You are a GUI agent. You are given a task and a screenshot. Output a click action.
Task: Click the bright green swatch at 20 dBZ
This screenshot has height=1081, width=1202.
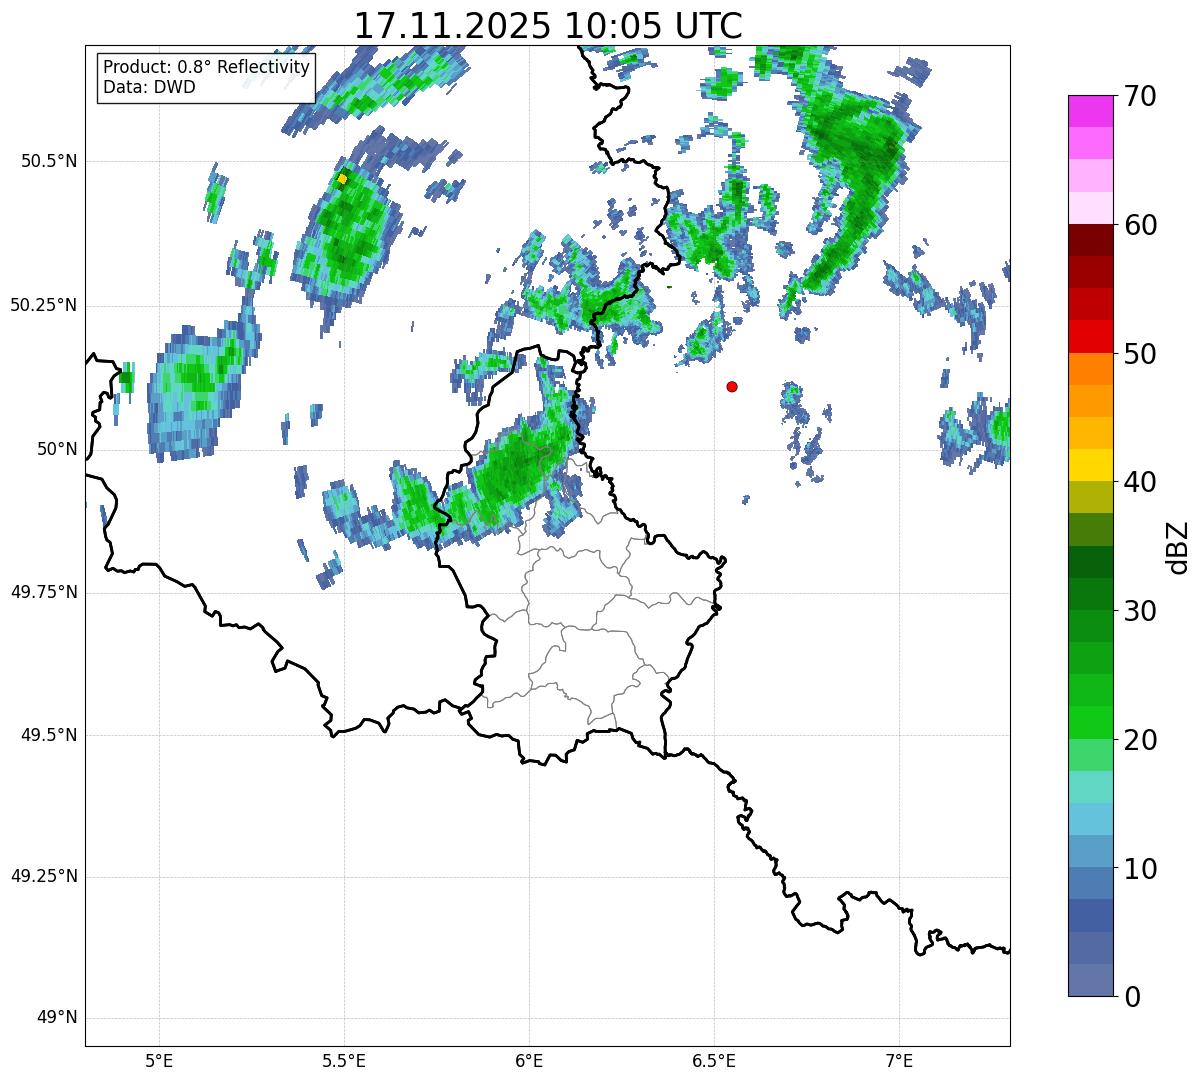1091,723
